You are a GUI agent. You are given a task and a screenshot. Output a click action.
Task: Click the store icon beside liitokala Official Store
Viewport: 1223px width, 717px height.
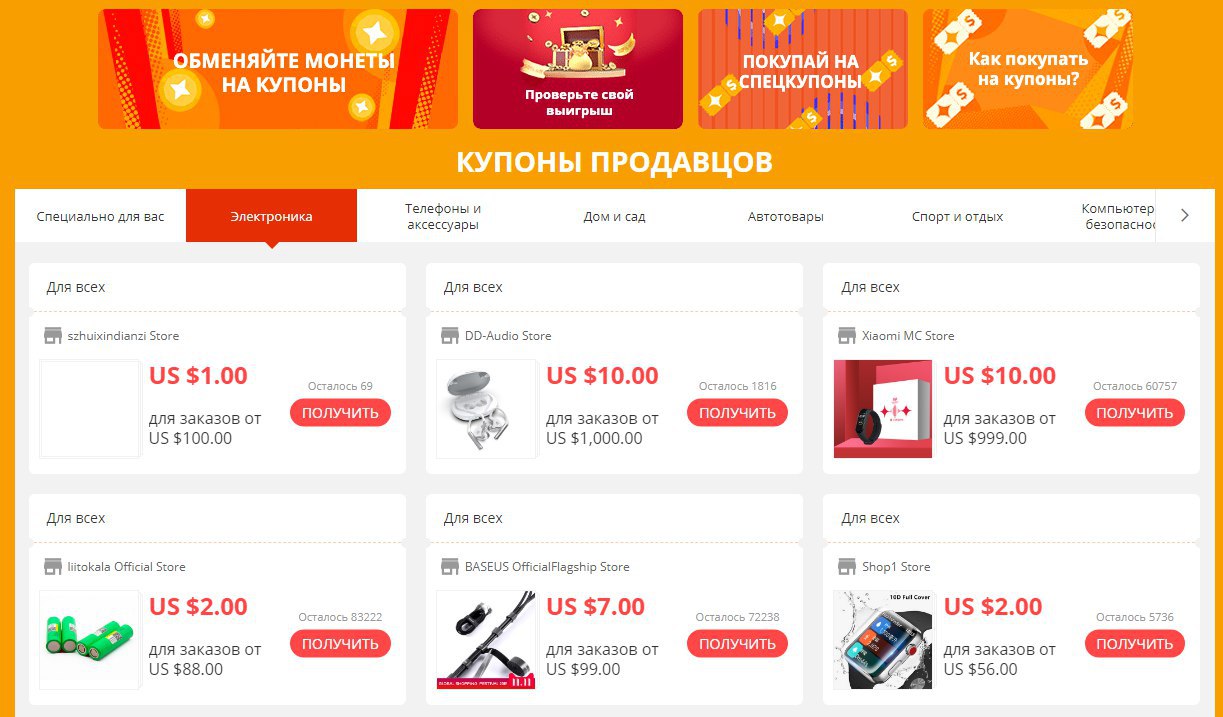[53, 566]
